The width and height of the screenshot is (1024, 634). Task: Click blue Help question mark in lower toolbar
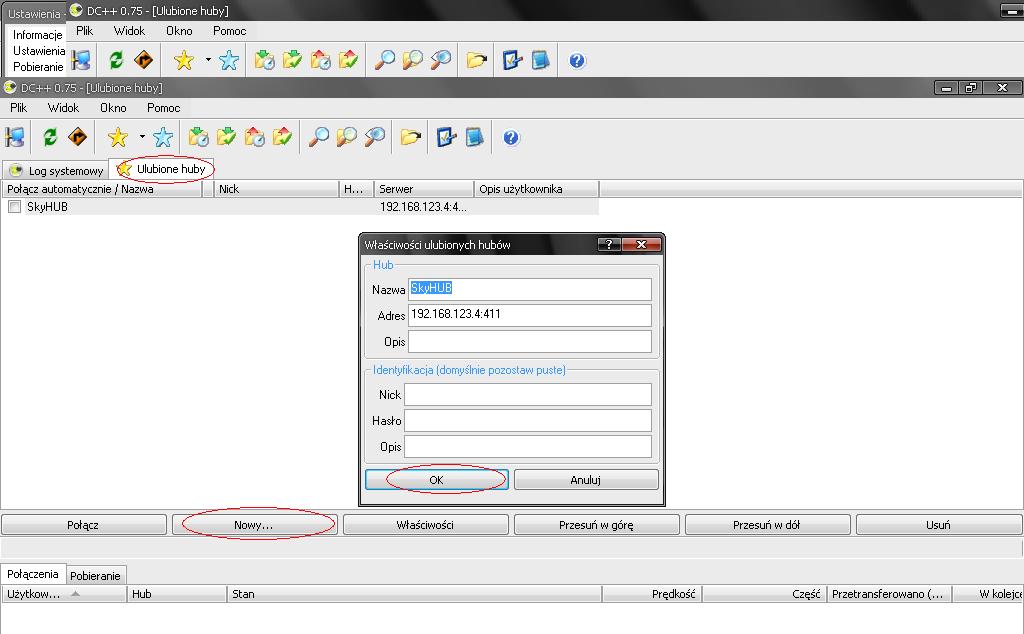pyautogui.click(x=511, y=137)
